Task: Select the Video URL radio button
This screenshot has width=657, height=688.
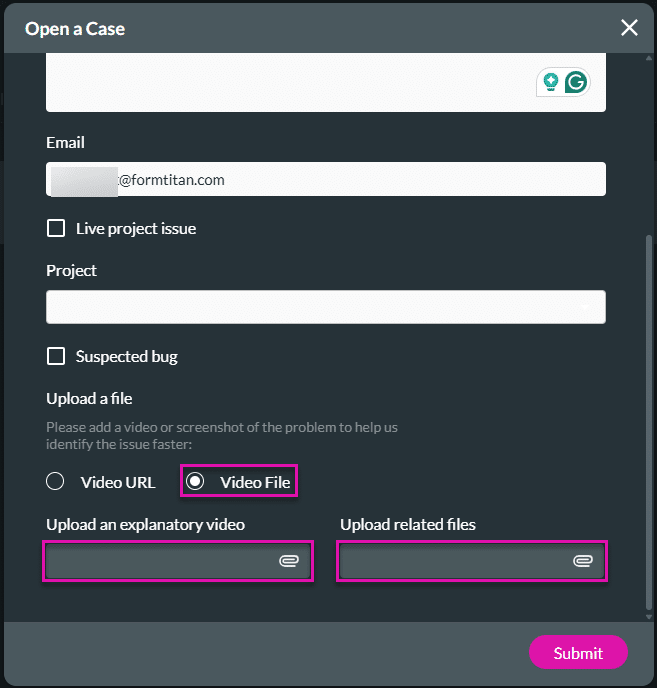Action: 56,482
